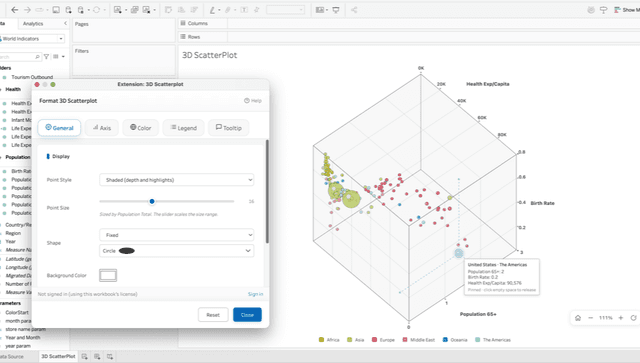
Task: Zoom in with the plus icon
Action: (x=621, y=318)
